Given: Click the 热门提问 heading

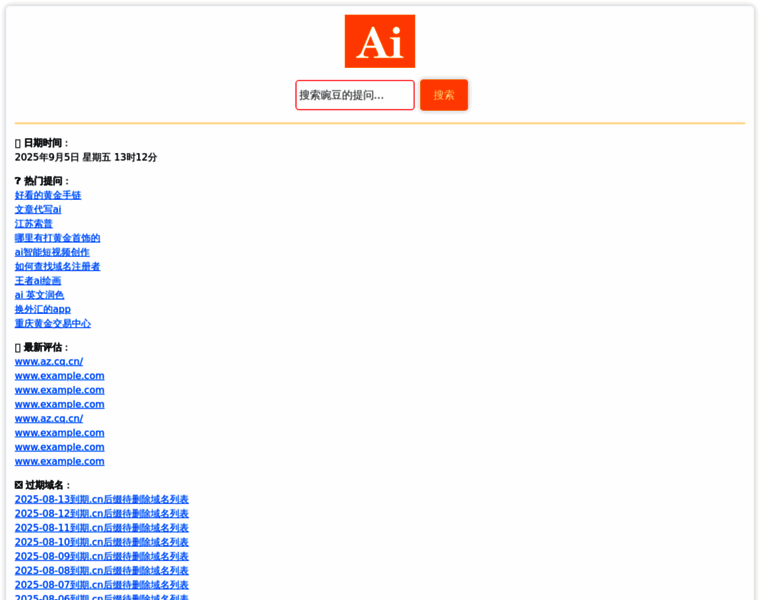Looking at the screenshot, I should tap(43, 181).
